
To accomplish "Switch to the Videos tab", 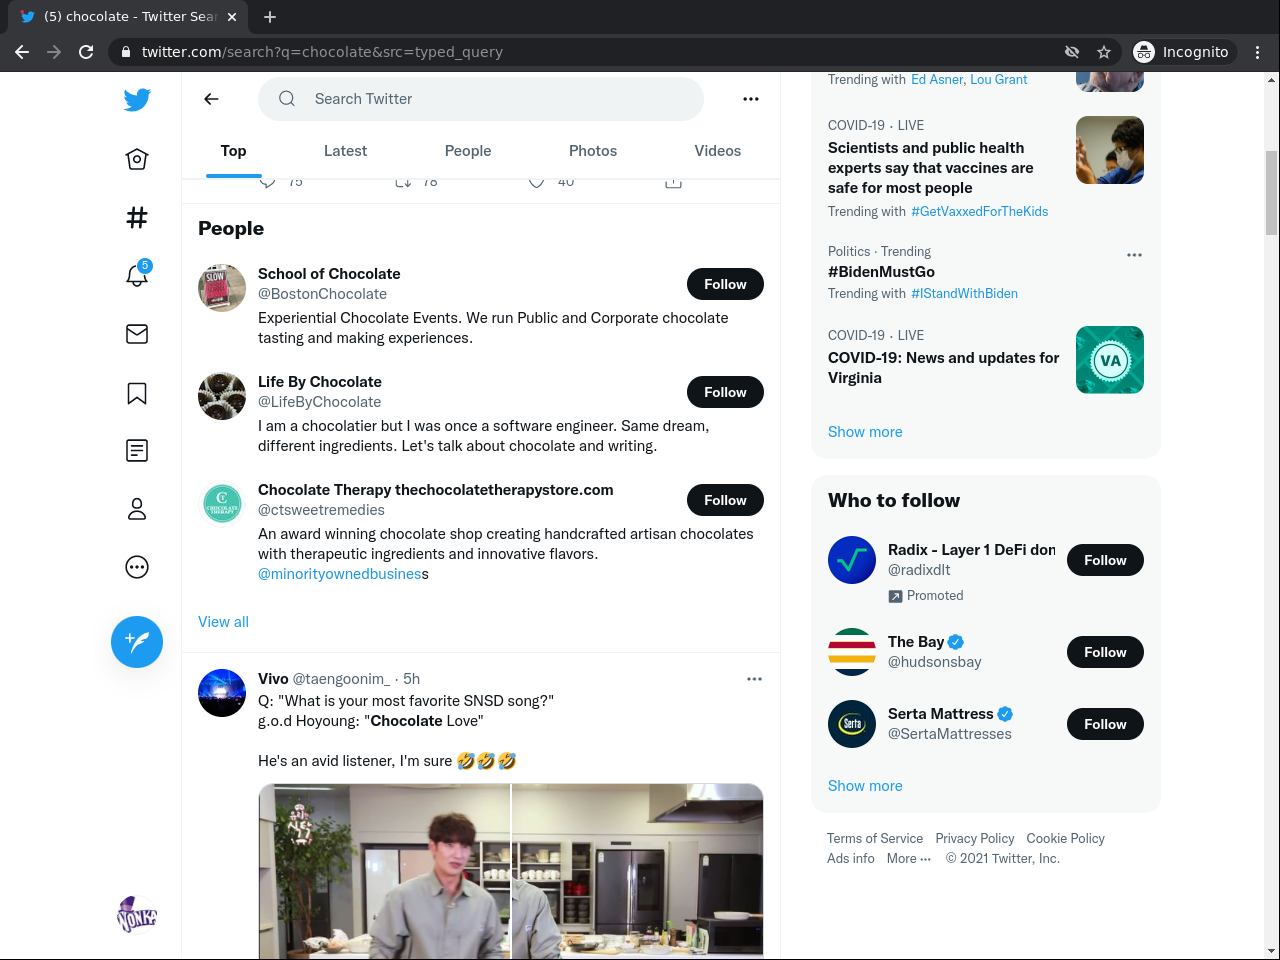I will coord(717,151).
